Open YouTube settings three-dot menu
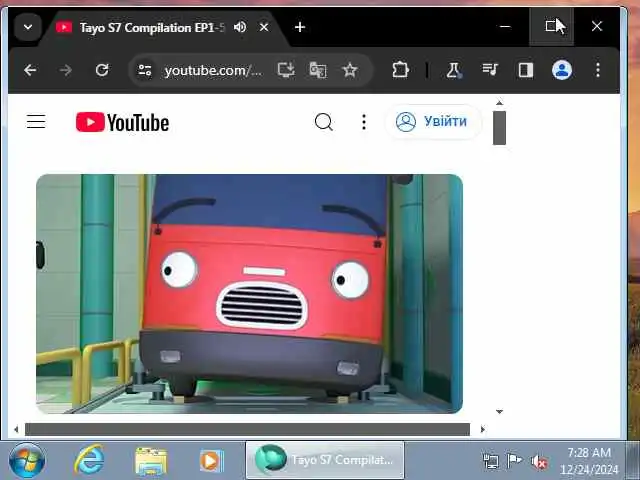 (364, 122)
